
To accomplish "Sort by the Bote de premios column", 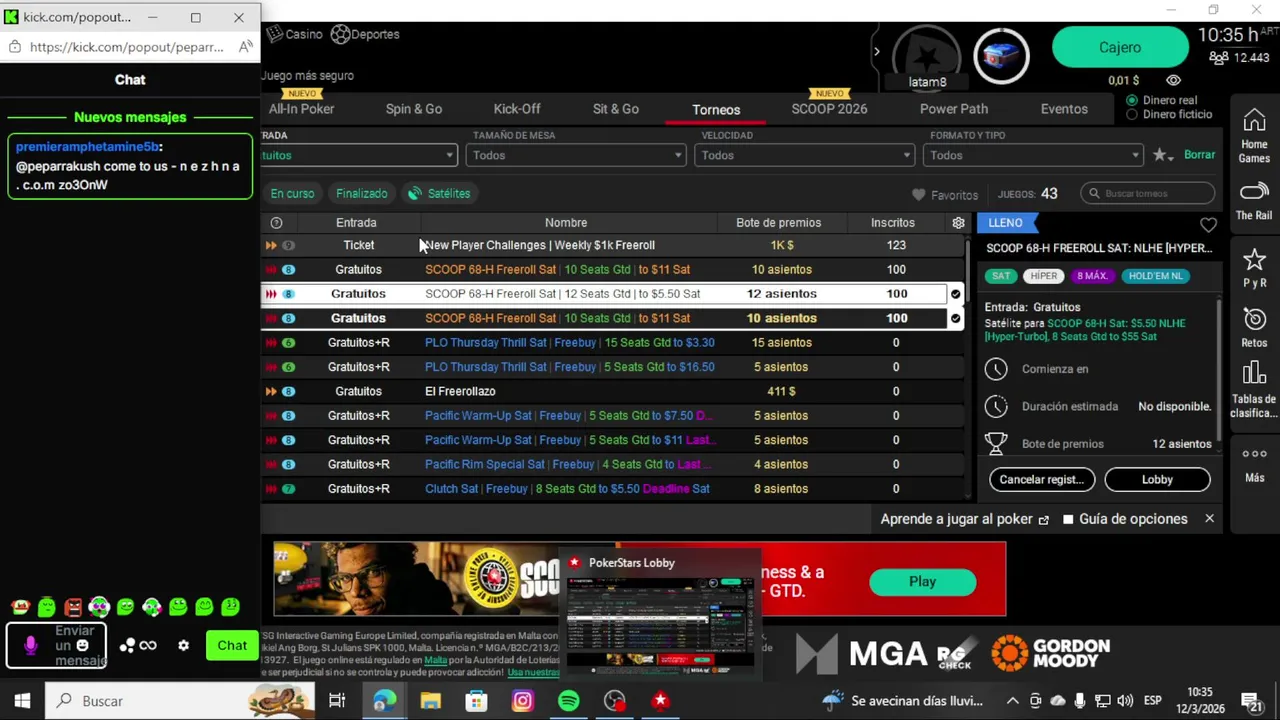I will tap(778, 223).
